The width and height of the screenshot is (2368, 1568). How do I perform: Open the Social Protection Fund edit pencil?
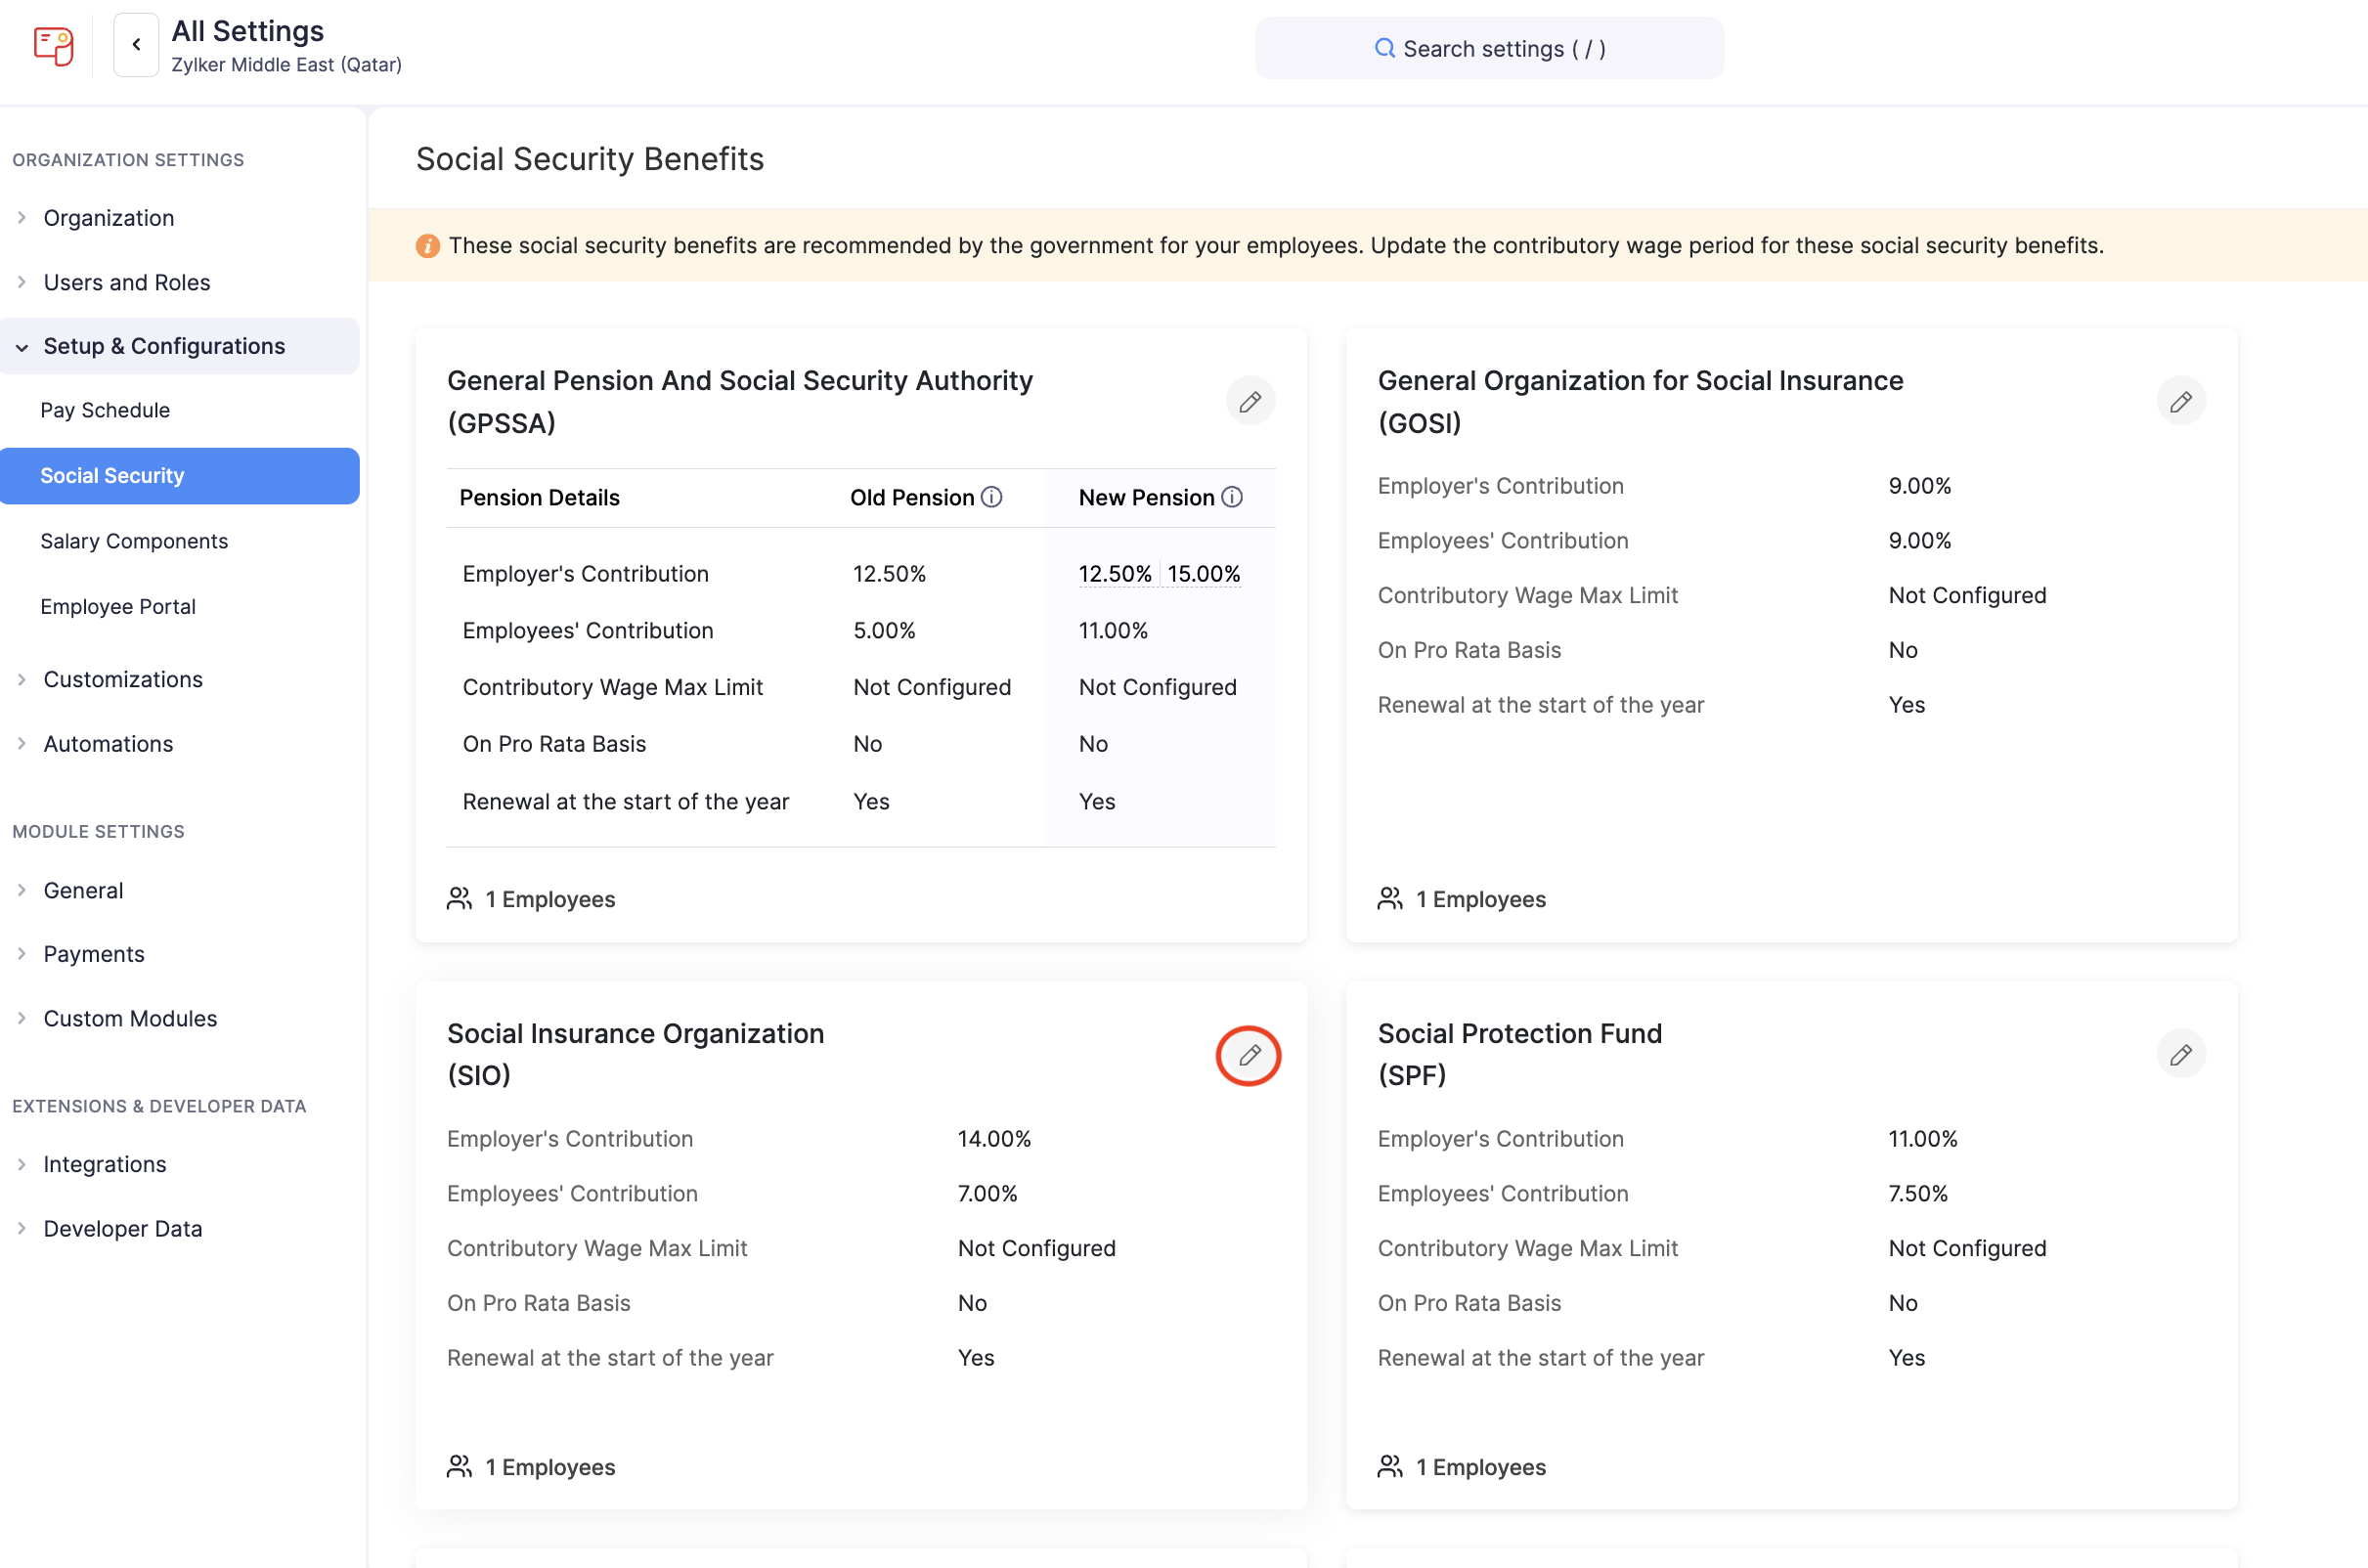2180,1055
